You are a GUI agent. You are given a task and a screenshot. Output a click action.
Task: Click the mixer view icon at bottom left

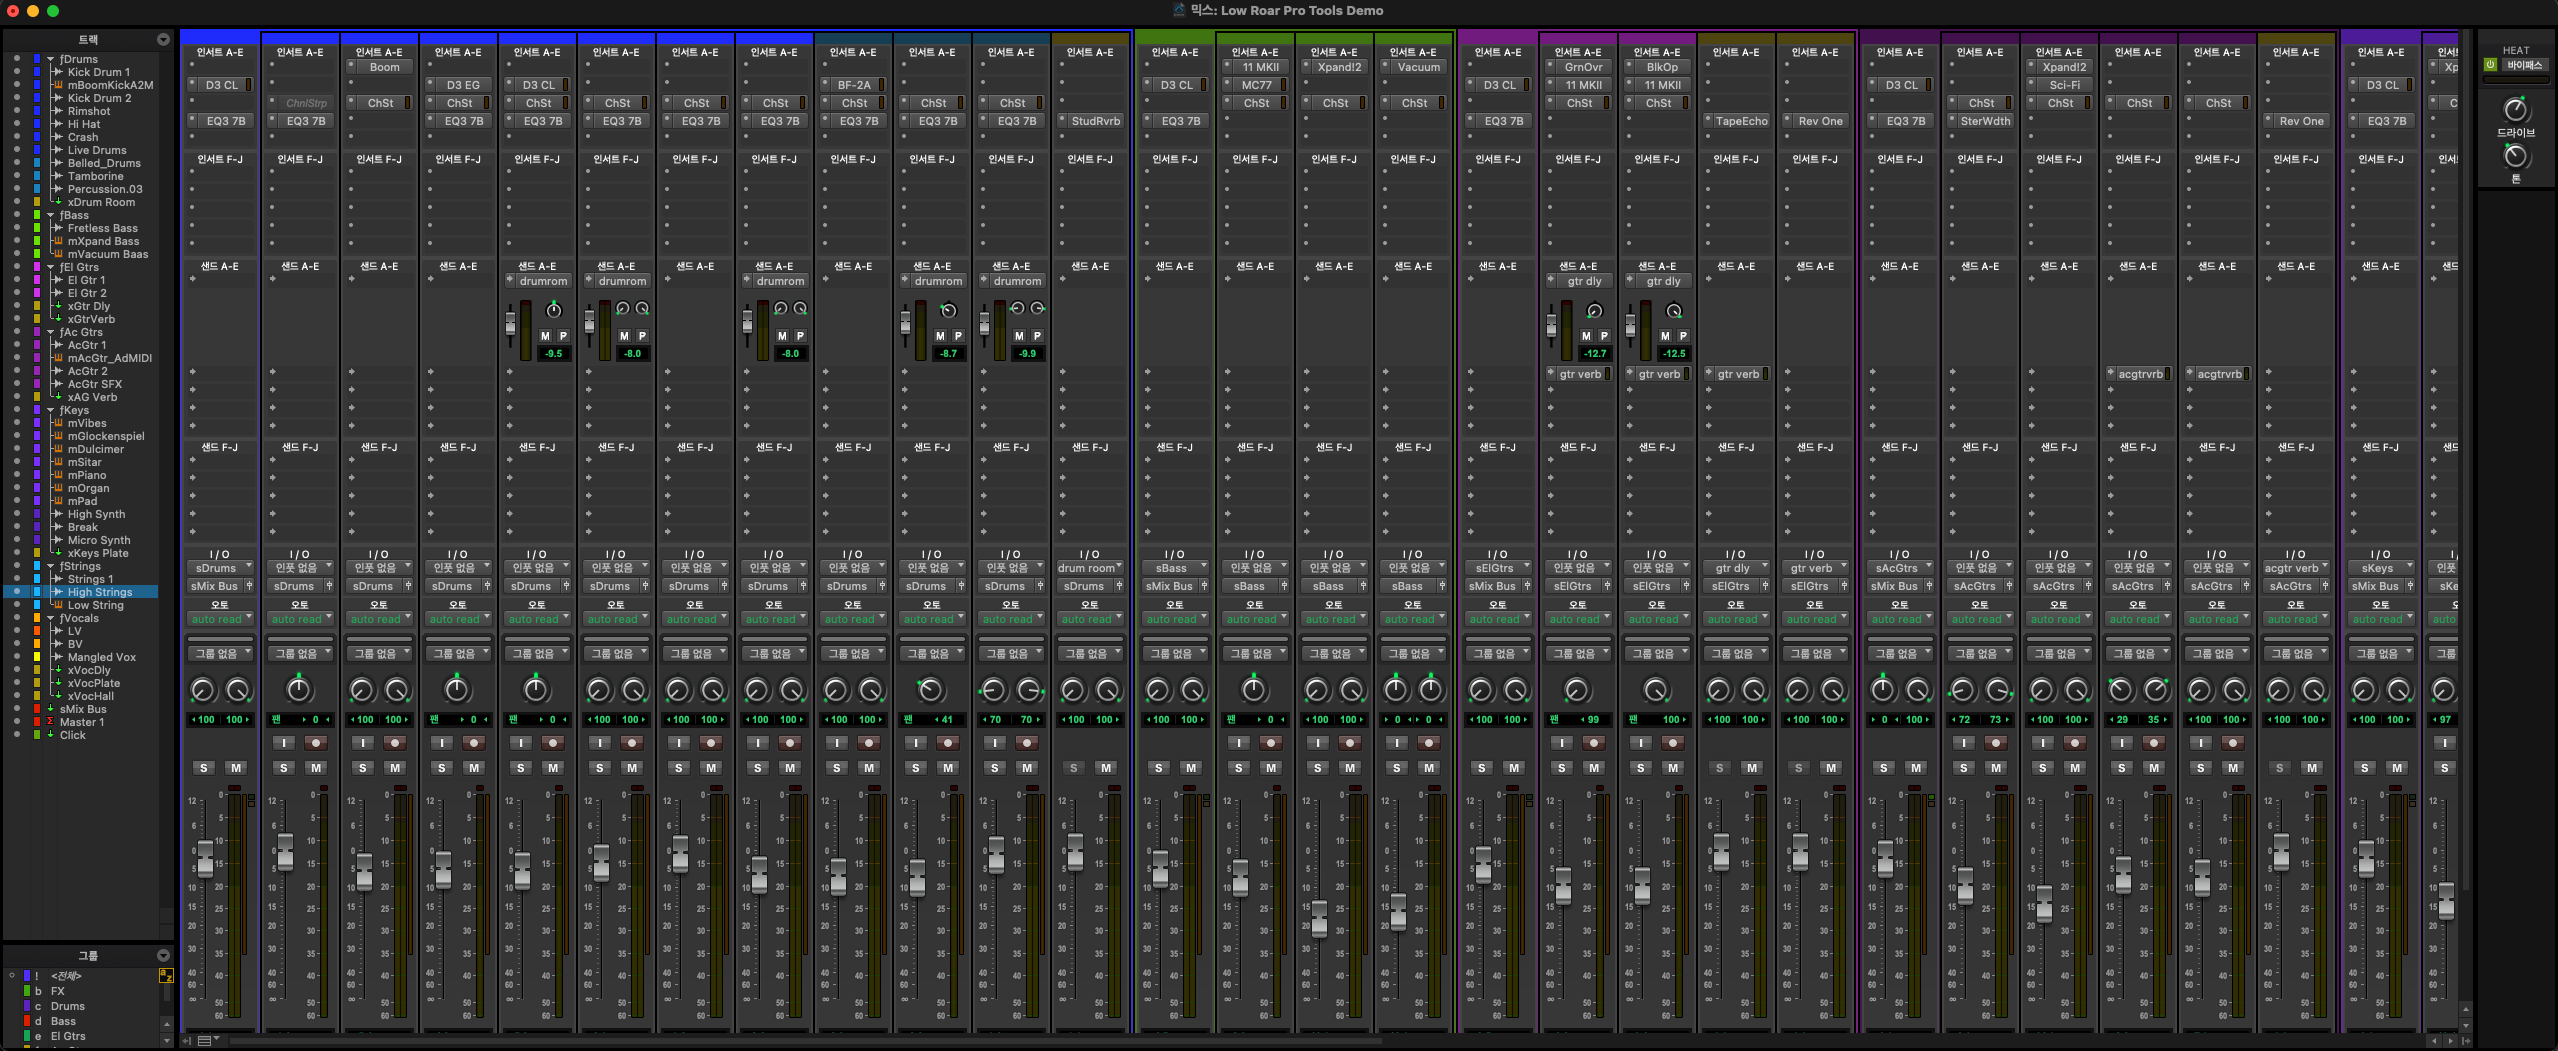(x=205, y=1041)
